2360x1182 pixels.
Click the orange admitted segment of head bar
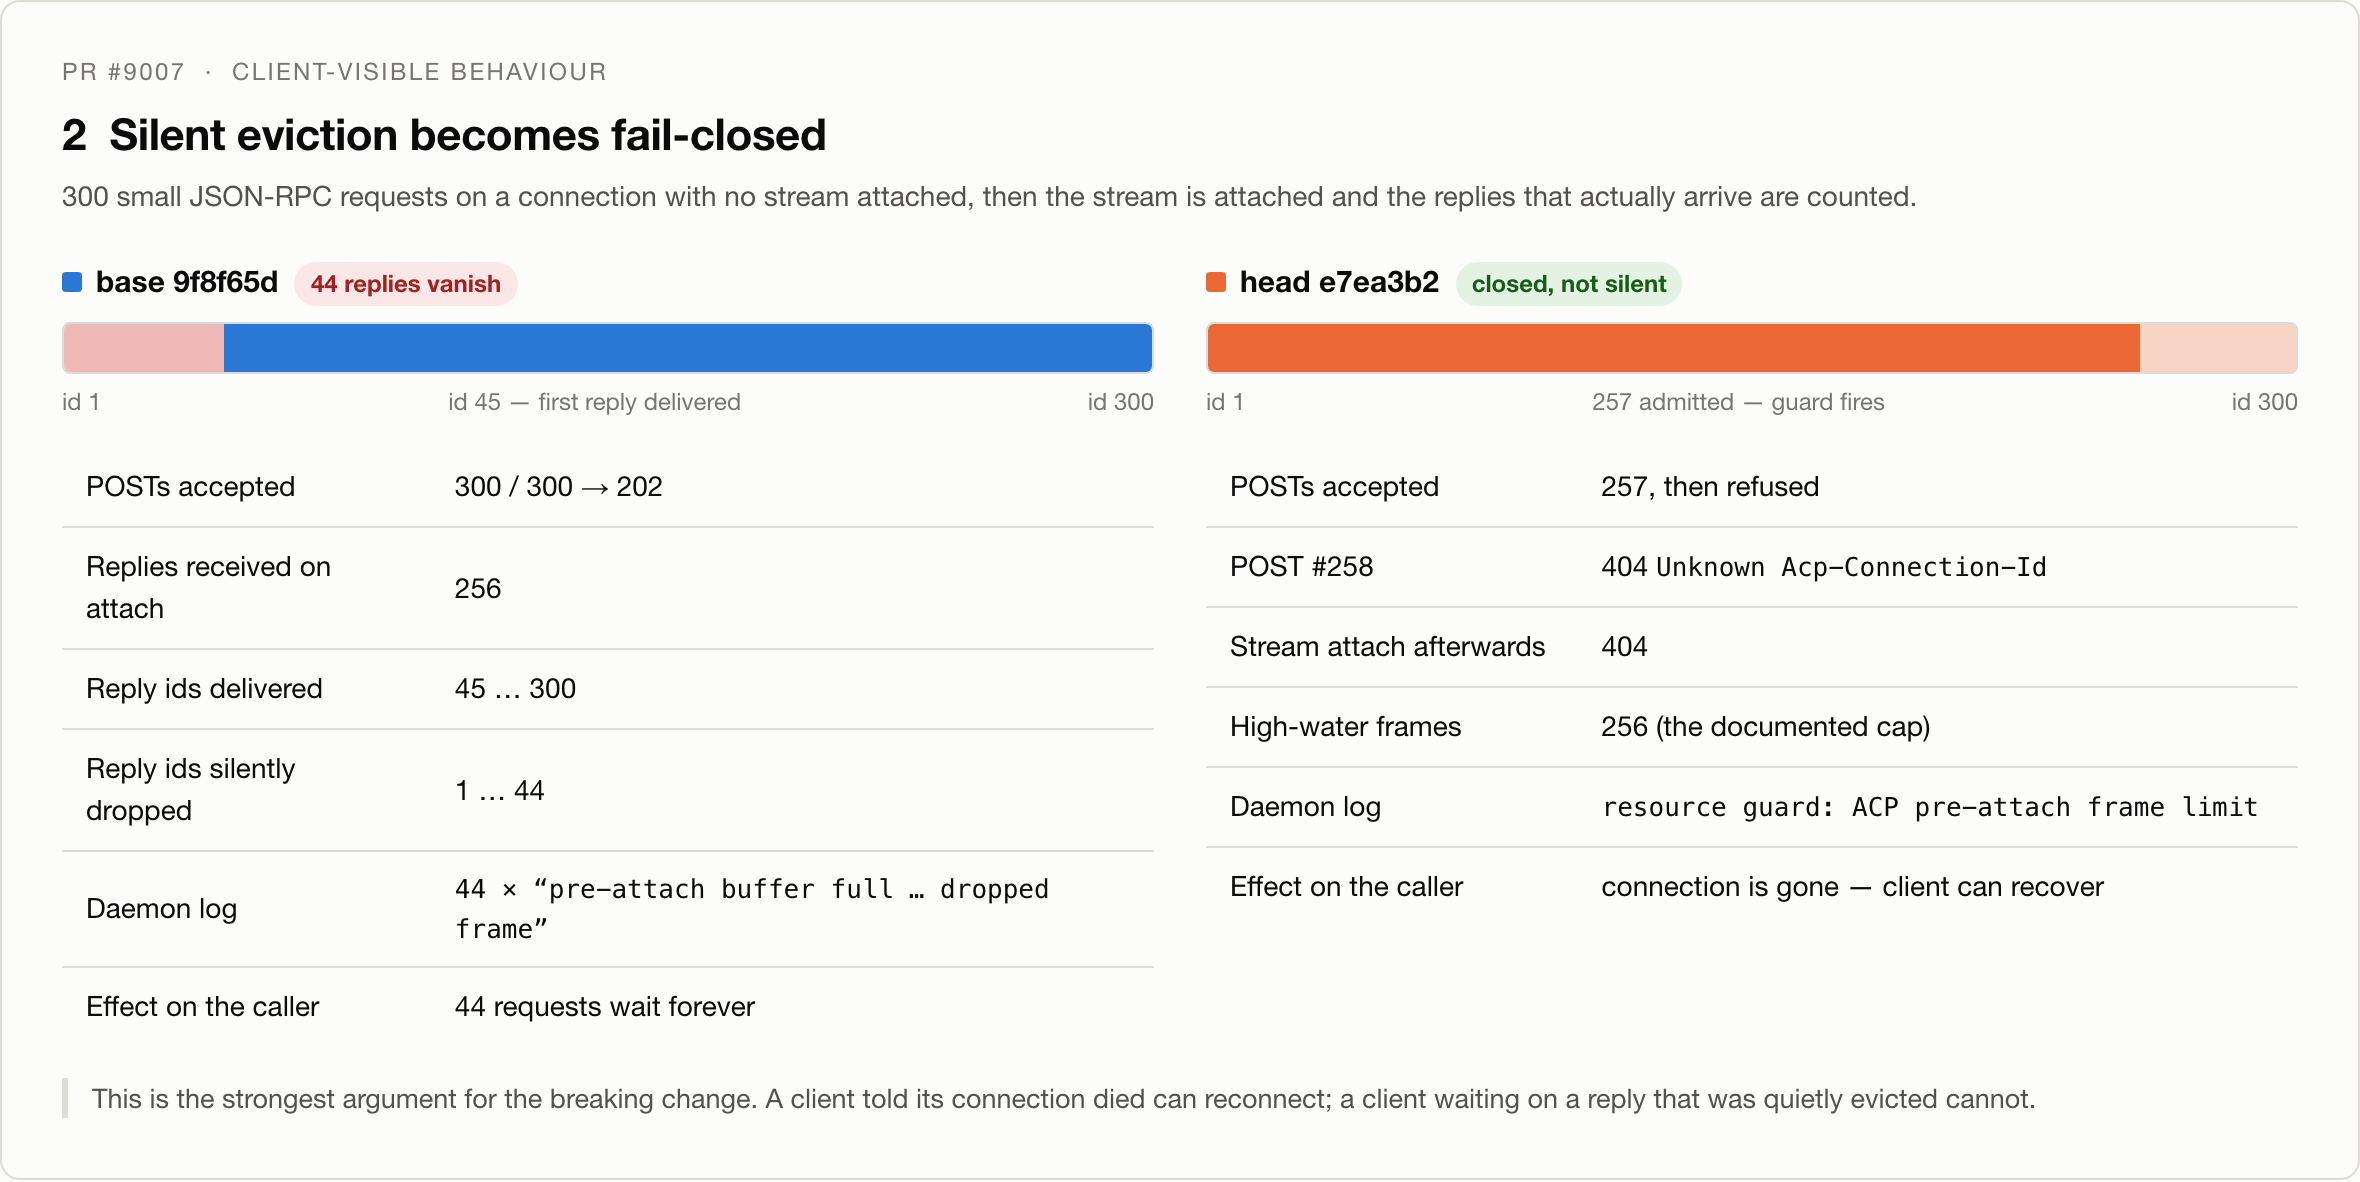tap(1673, 348)
